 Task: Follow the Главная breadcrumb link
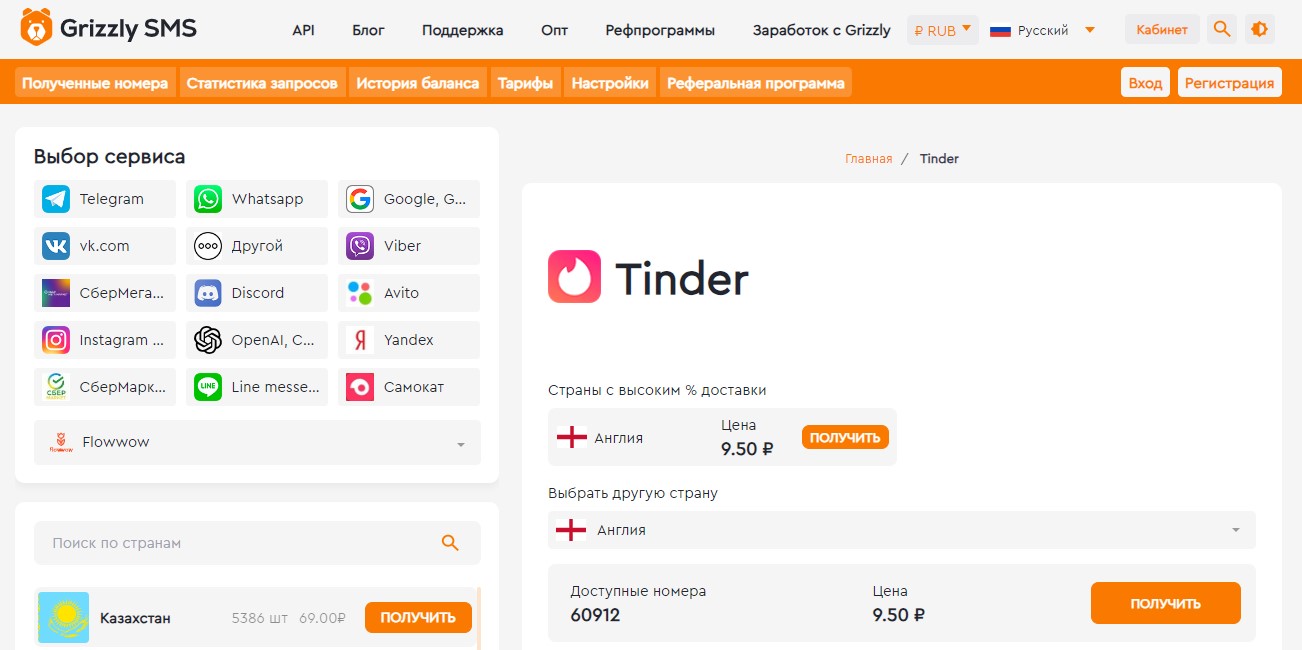tap(868, 158)
